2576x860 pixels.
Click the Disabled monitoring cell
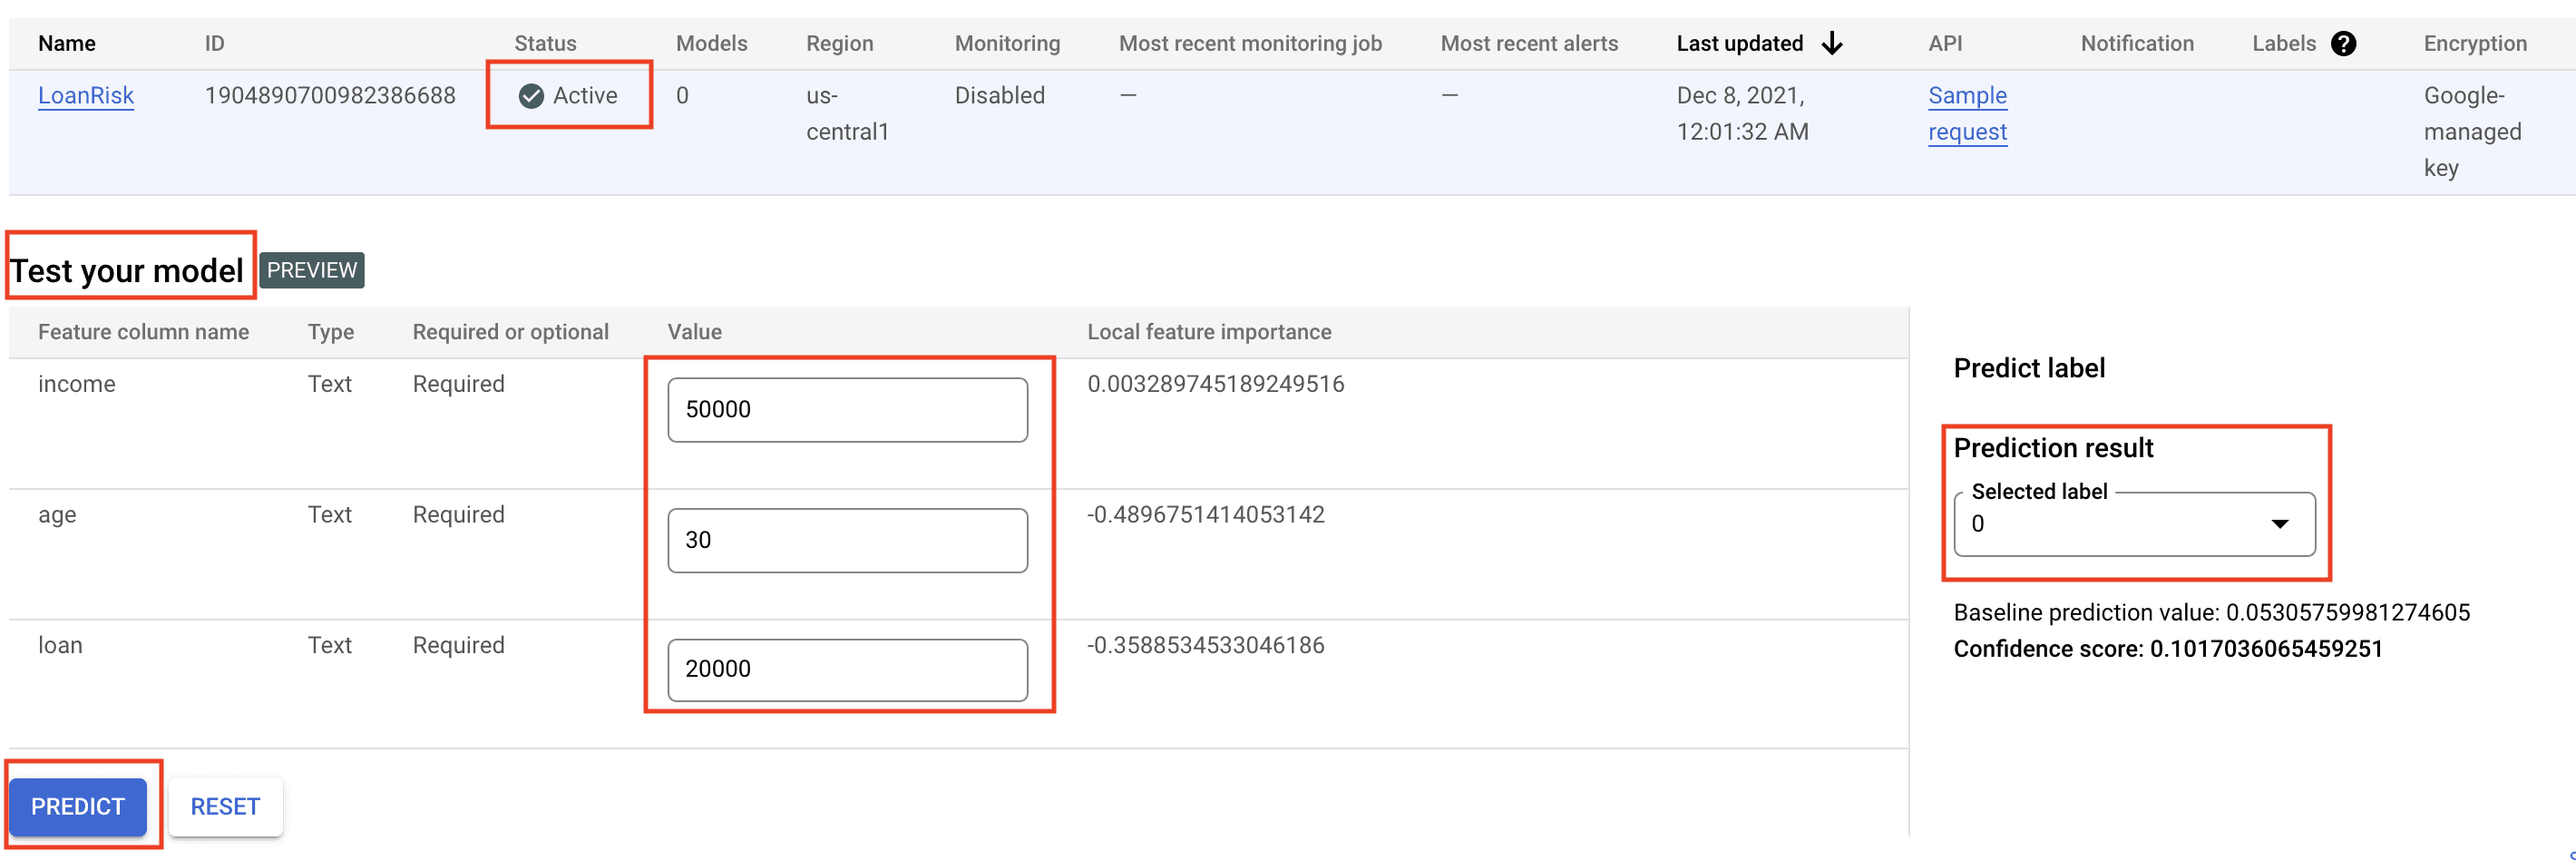coord(999,96)
